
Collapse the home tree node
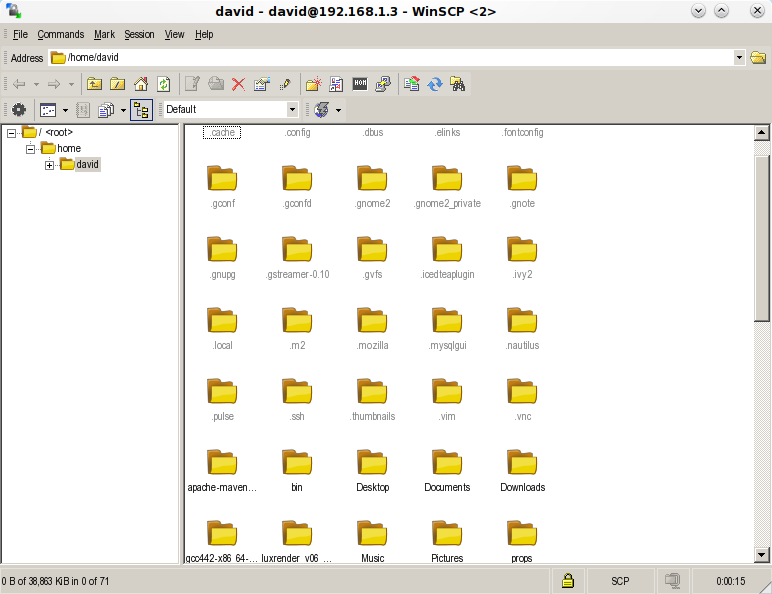30,149
